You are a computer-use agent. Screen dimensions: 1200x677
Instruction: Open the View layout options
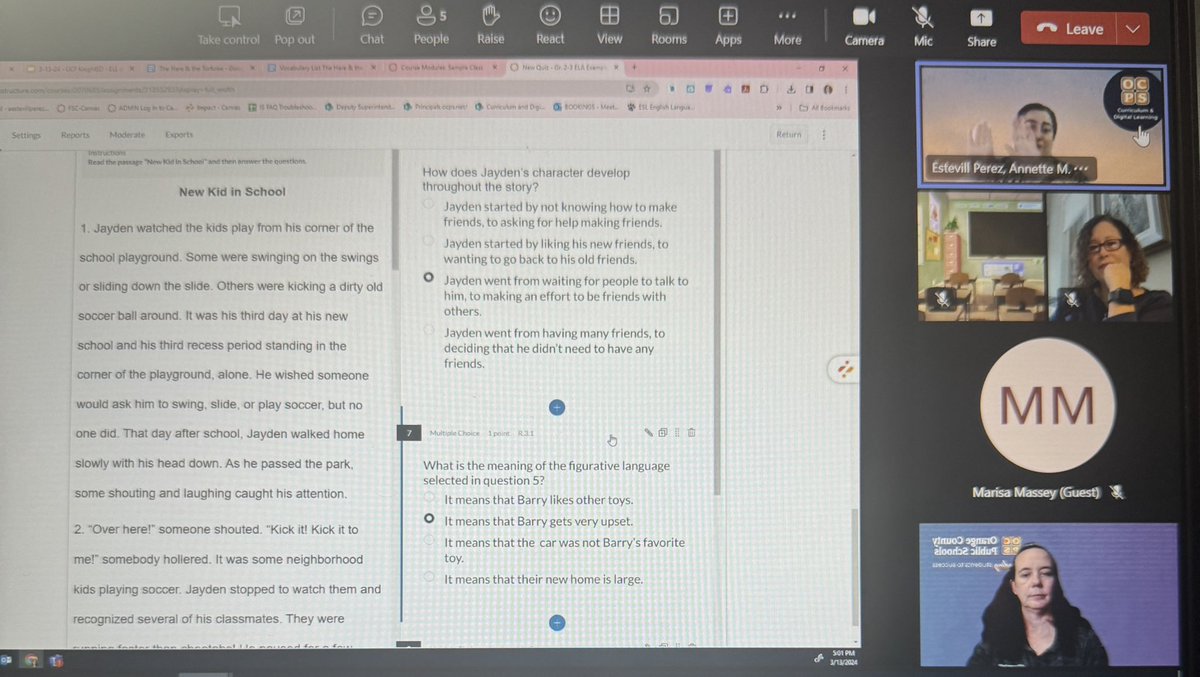pyautogui.click(x=609, y=16)
